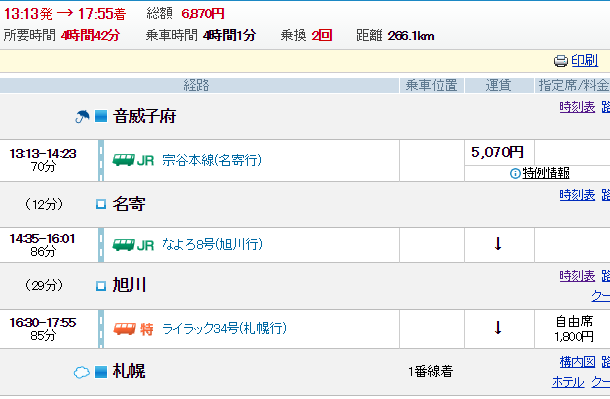Image resolution: width=610 pixels, height=399 pixels.
Task: Click the printer icon next to 印刷
Action: 561,61
